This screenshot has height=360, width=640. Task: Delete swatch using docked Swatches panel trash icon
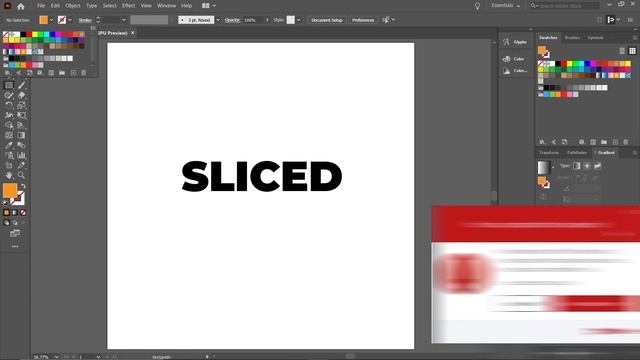click(626, 142)
